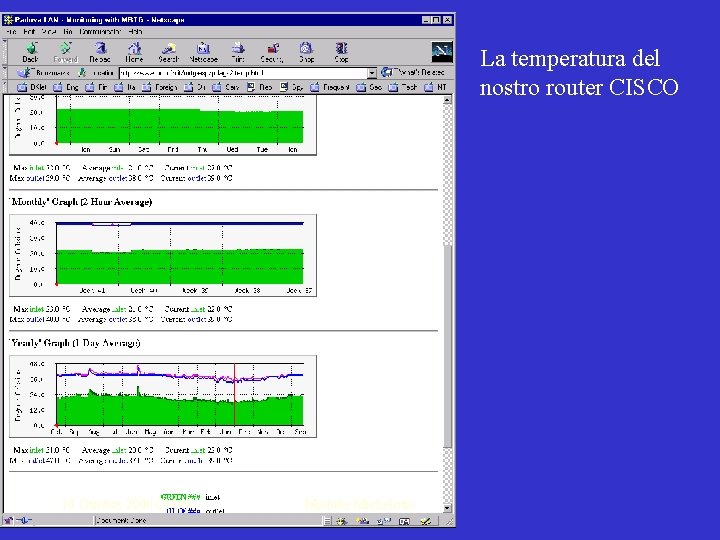The width and height of the screenshot is (720, 540).
Task: Expand the location URL history dropdown
Action: coord(372,73)
